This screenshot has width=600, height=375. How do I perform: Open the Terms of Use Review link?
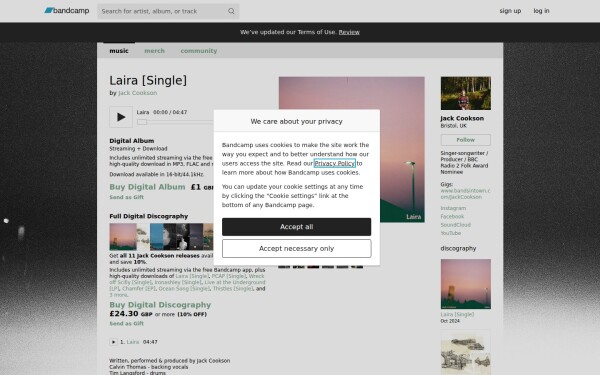tap(349, 32)
